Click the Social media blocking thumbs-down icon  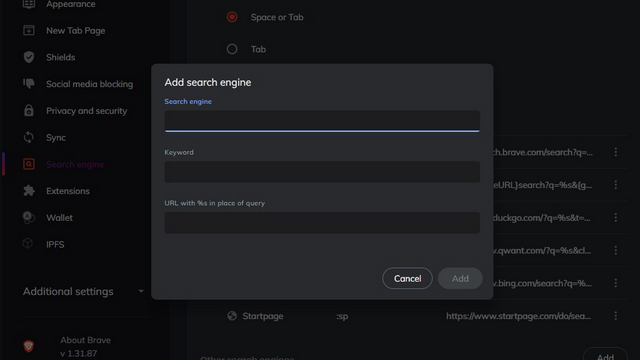click(x=29, y=84)
